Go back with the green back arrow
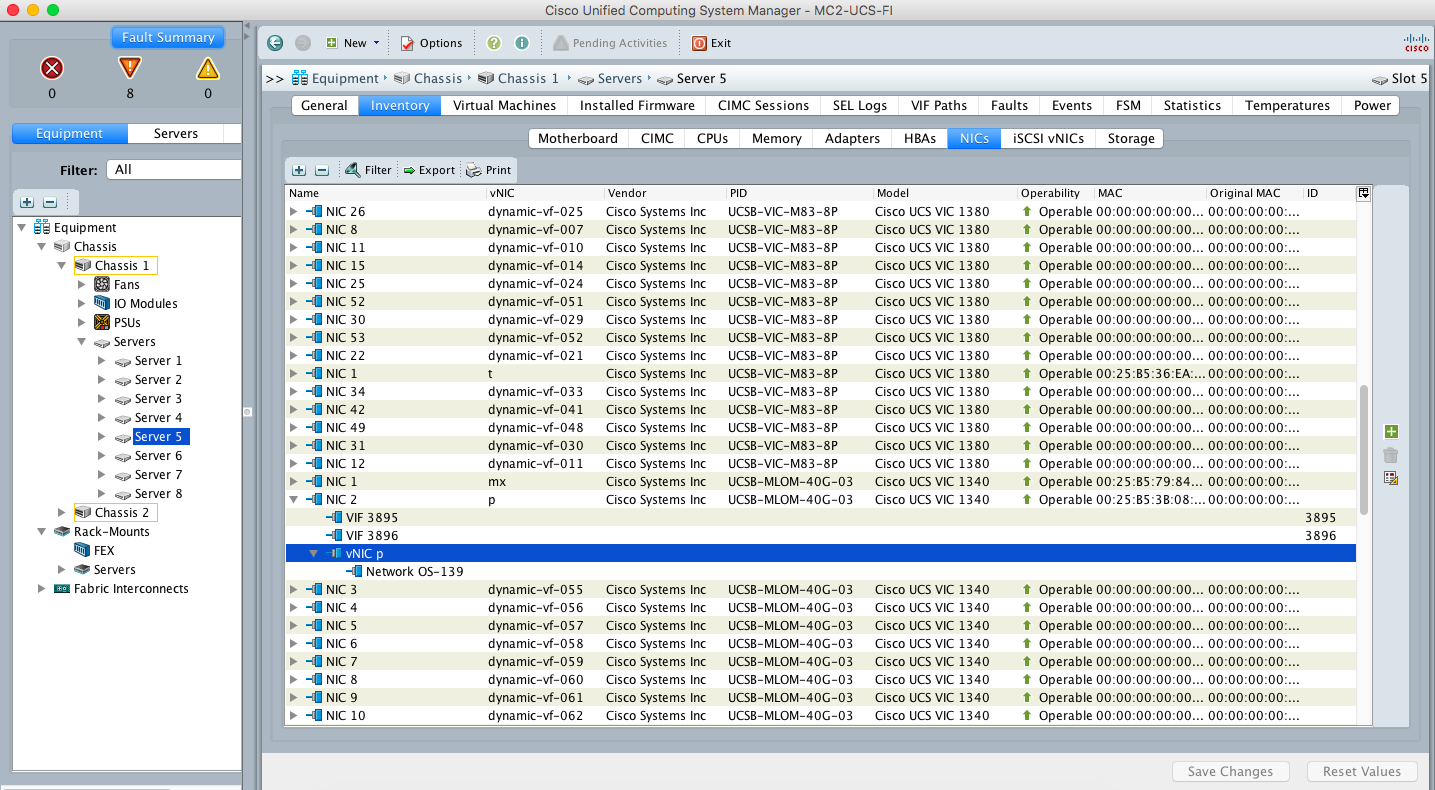The image size is (1435, 790). tap(275, 43)
